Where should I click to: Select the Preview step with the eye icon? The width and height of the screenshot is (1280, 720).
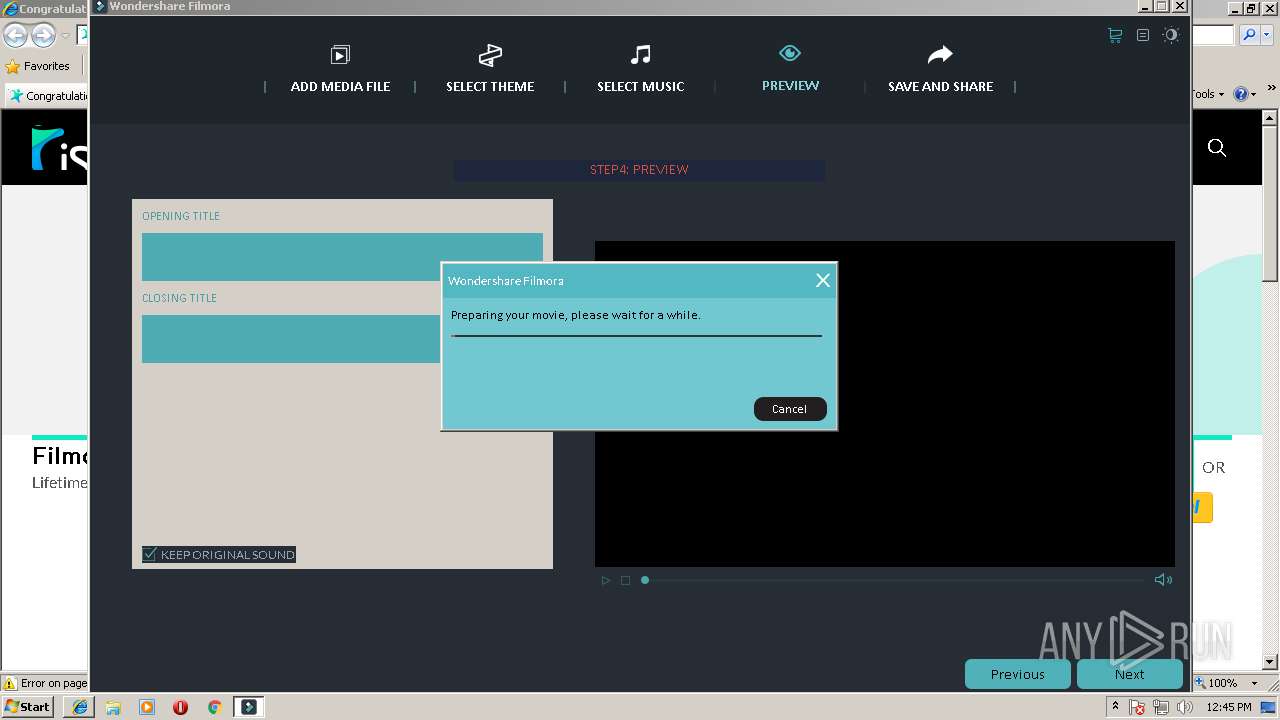pyautogui.click(x=790, y=68)
